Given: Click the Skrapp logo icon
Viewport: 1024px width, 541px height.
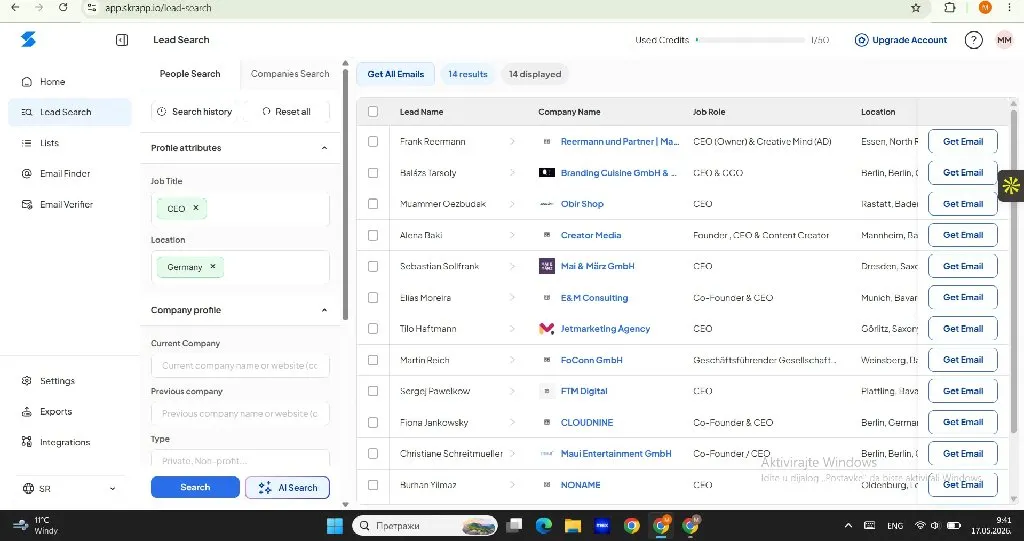Looking at the screenshot, I should pos(28,40).
